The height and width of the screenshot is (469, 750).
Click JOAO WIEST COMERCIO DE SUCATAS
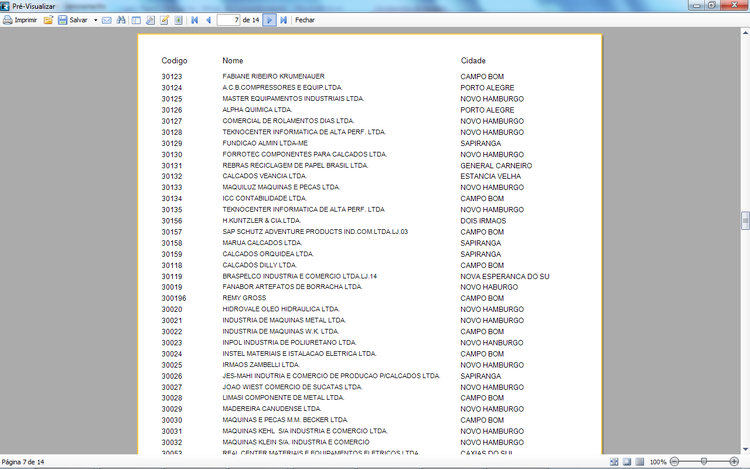[x=292, y=387]
